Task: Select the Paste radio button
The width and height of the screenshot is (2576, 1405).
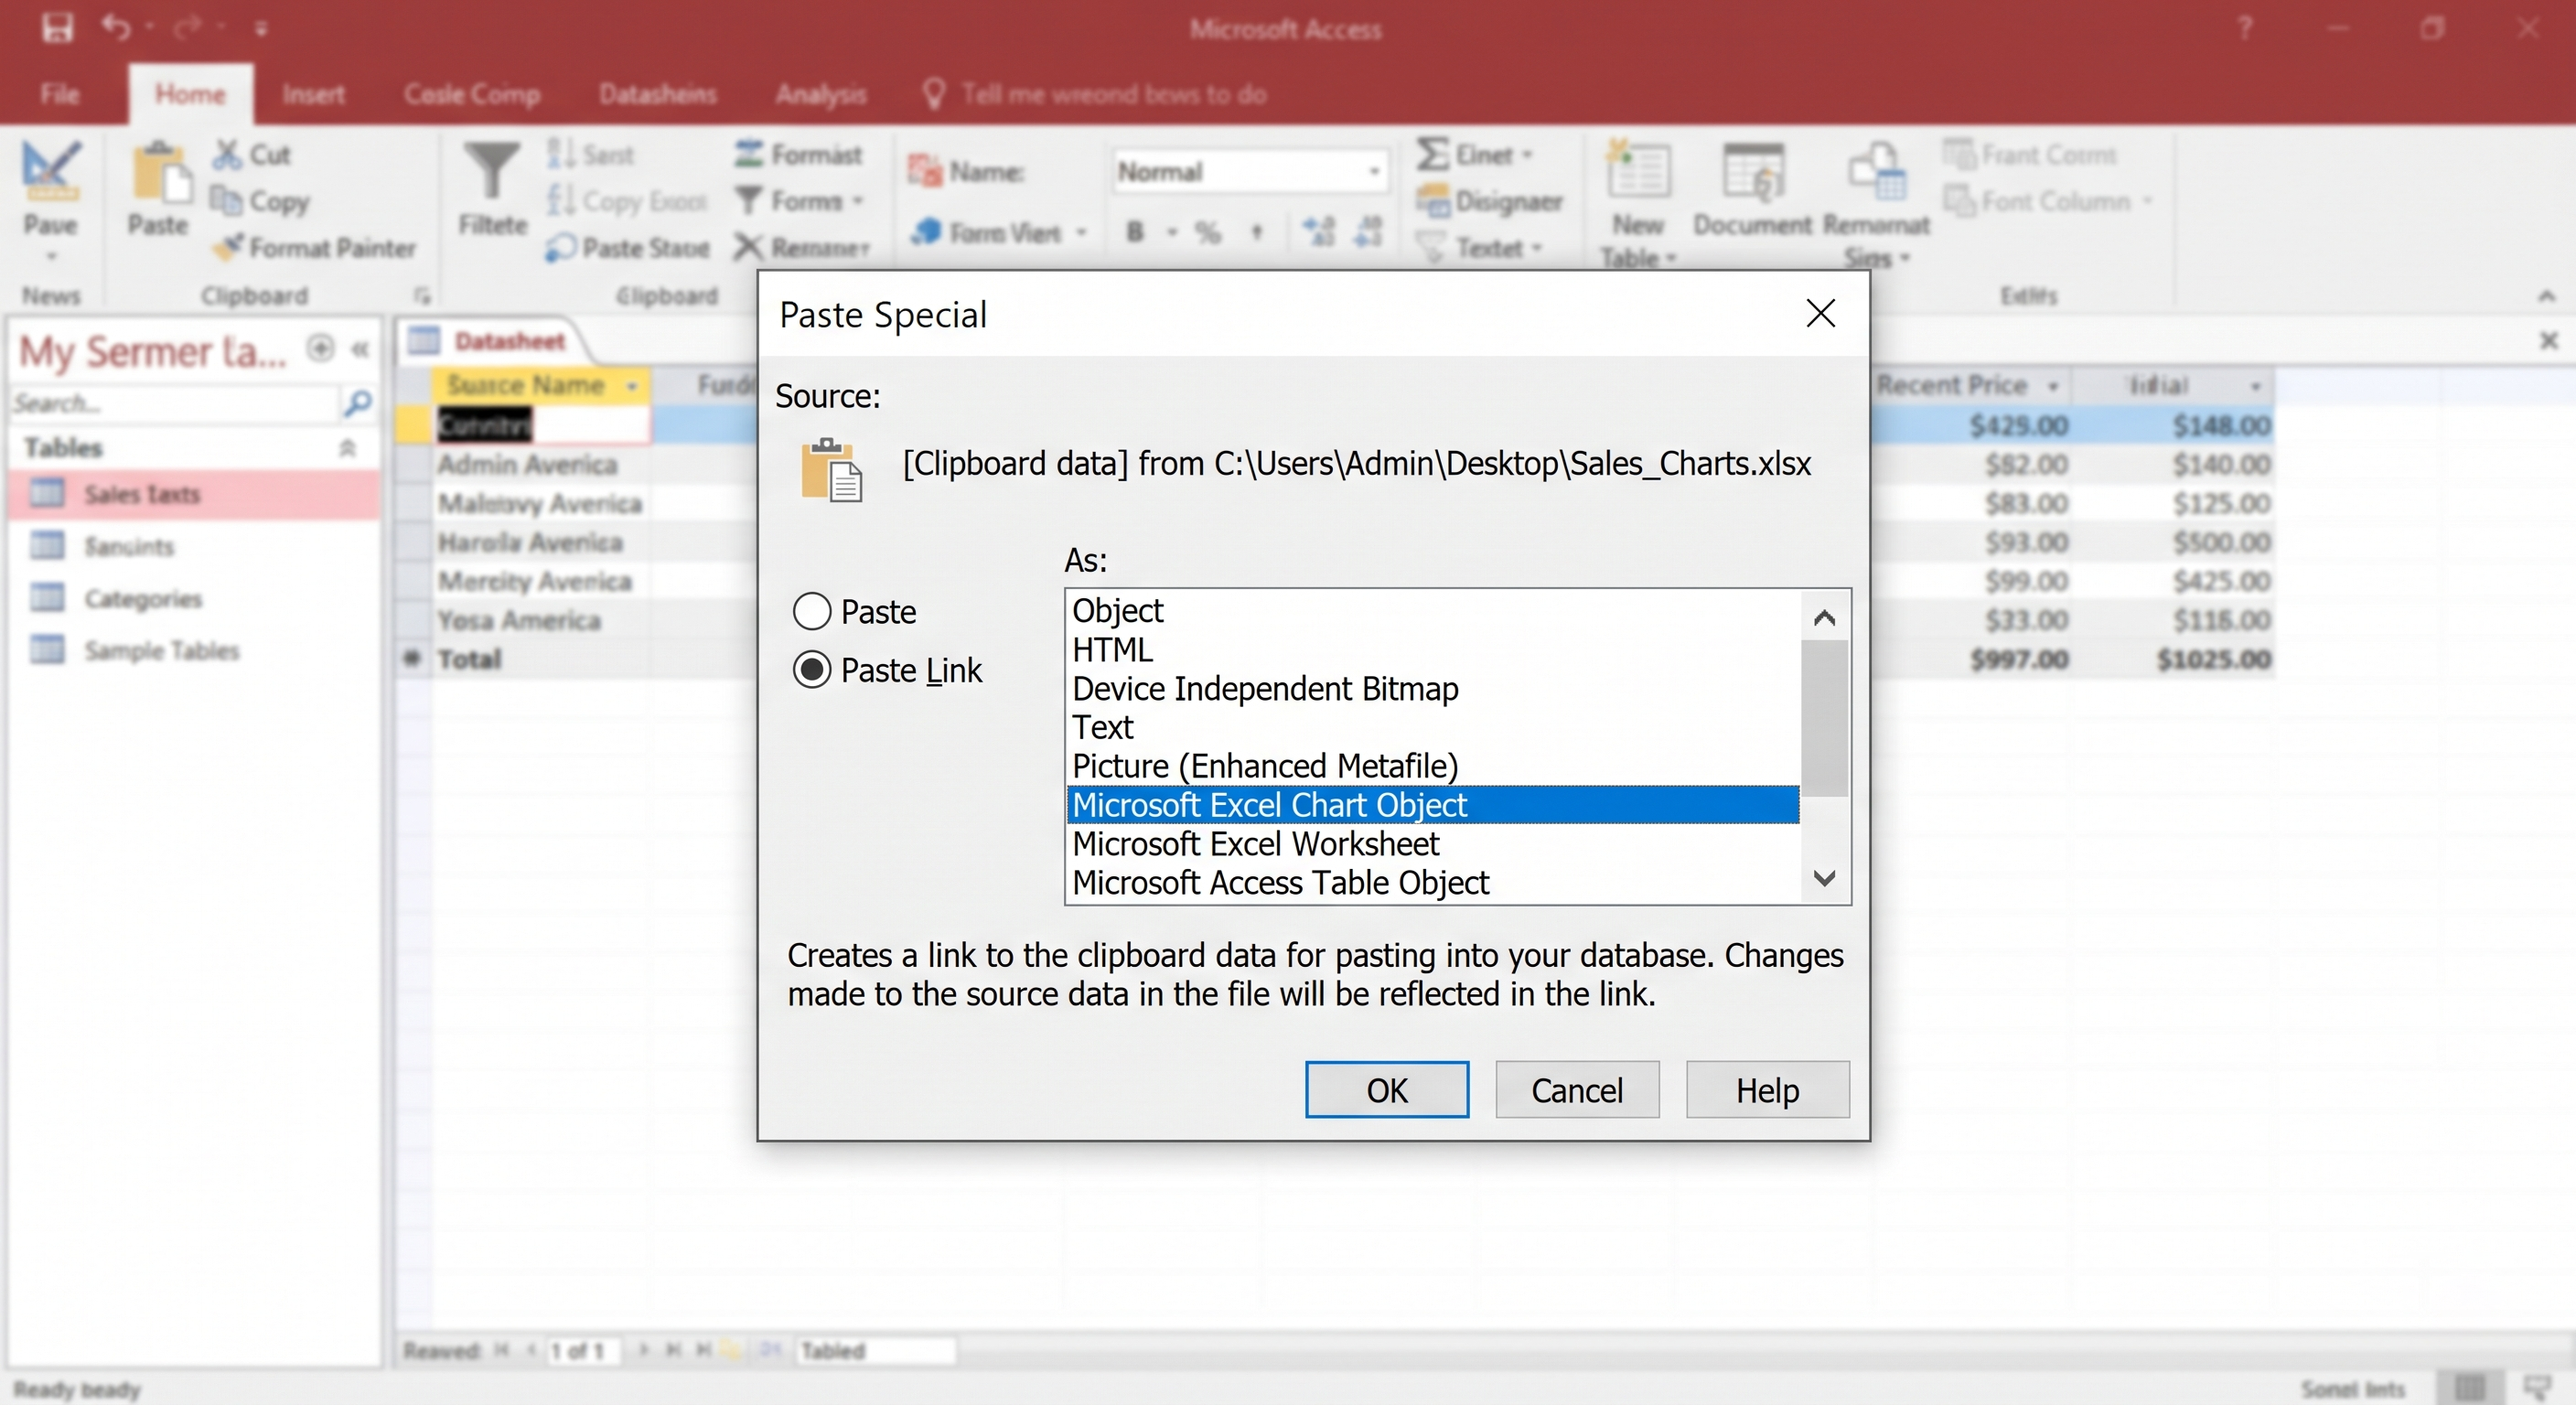Action: (812, 611)
